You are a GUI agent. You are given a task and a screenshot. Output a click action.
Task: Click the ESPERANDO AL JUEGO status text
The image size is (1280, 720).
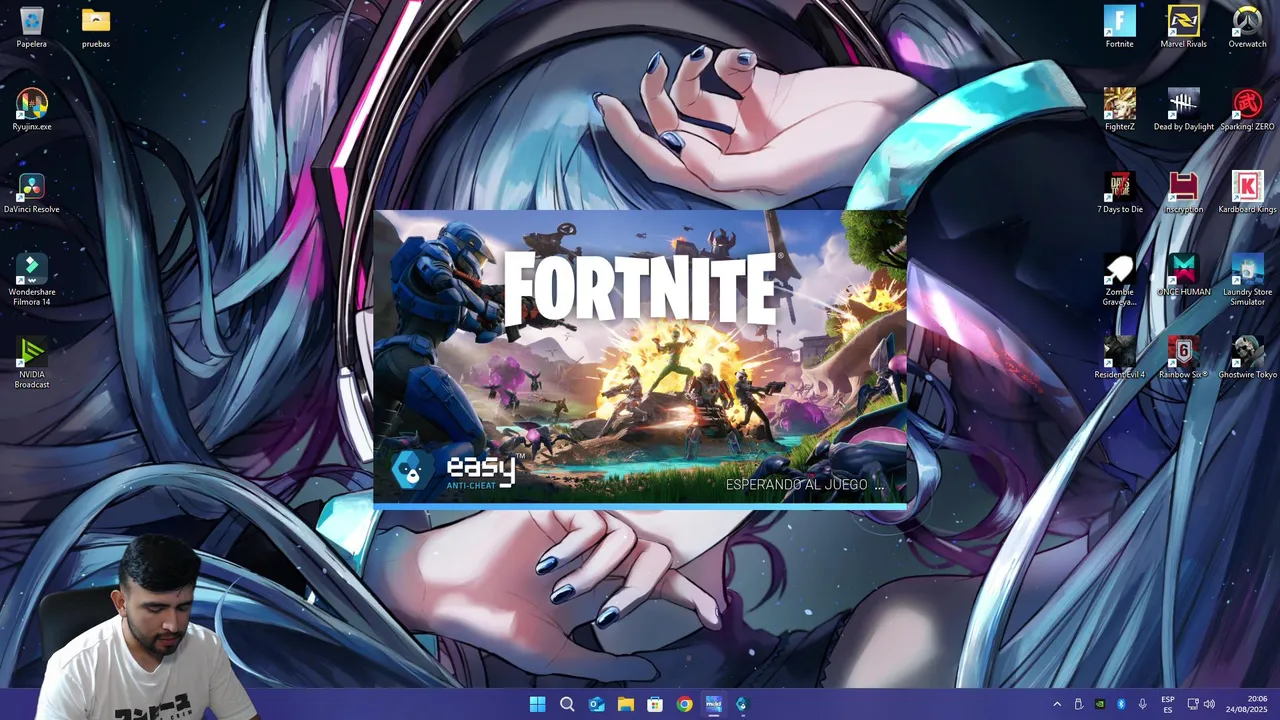(x=805, y=485)
